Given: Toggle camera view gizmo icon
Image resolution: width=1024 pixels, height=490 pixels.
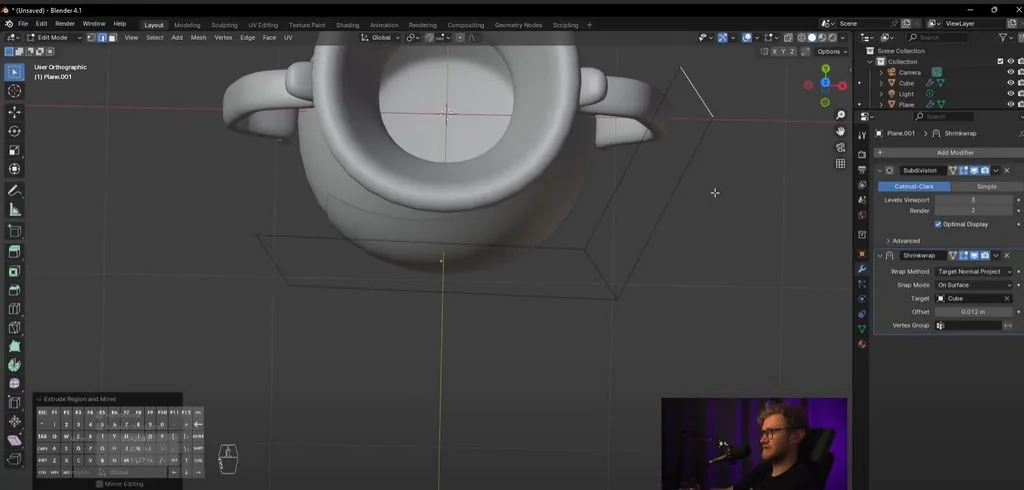Looking at the screenshot, I should [x=840, y=148].
